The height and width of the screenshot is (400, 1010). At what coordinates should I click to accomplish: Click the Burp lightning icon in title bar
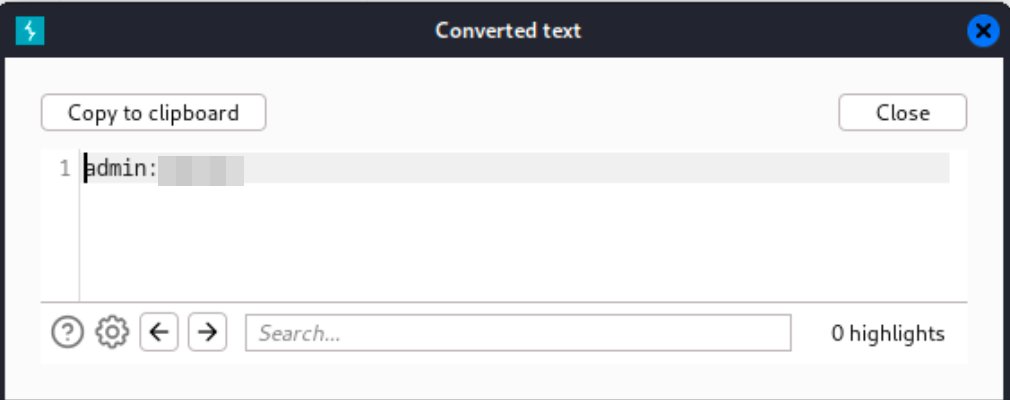pos(30,31)
